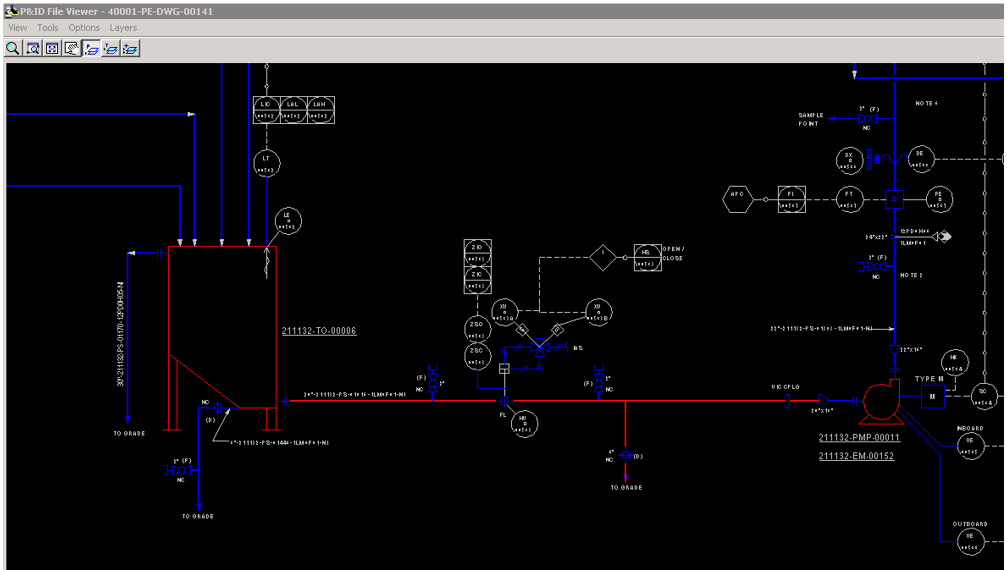The width and height of the screenshot is (1007, 570).
Task: Toggle the pressed layer button beside Pan
Action: [92, 48]
